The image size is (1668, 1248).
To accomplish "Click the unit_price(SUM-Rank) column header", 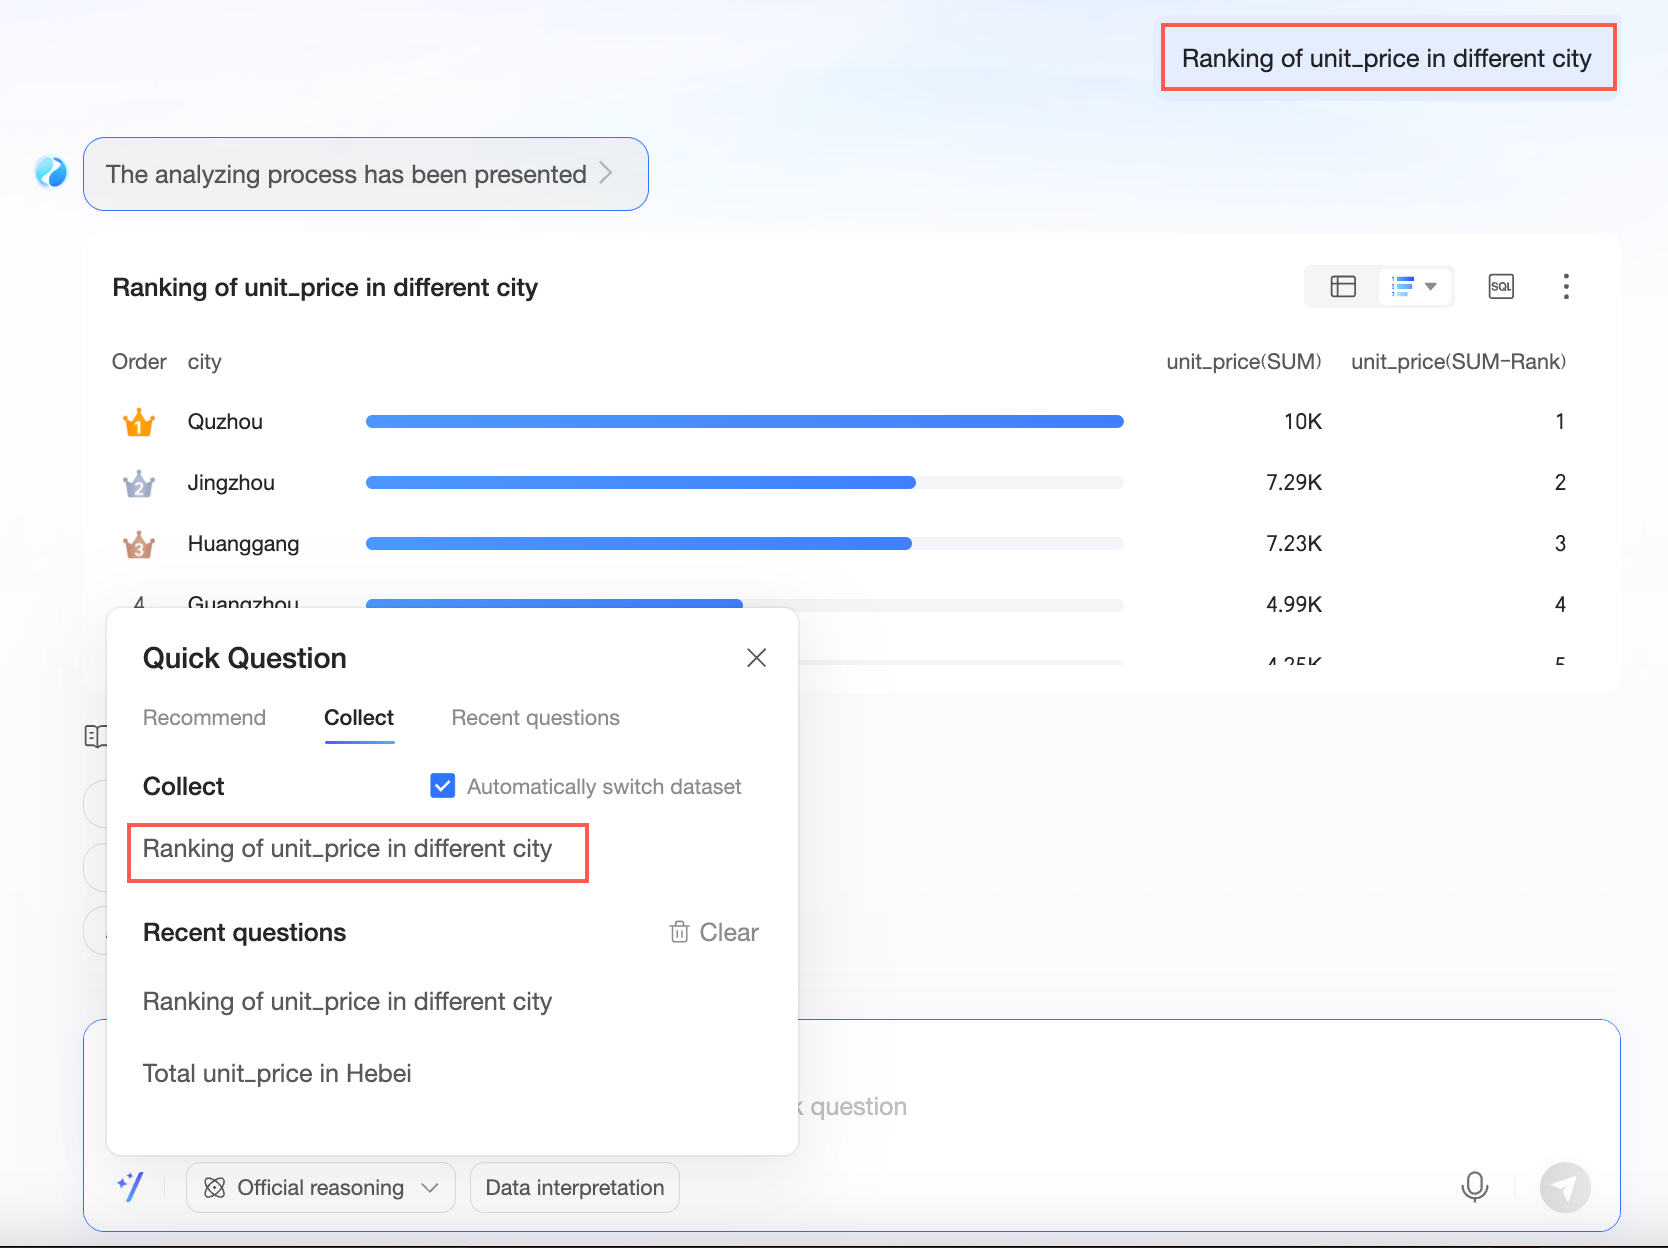I will coord(1459,362).
